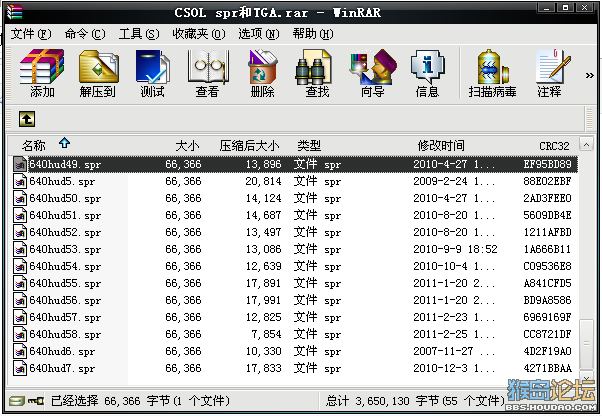Select file name 640hud58.spr
This screenshot has height=416, width=602.
65,334
